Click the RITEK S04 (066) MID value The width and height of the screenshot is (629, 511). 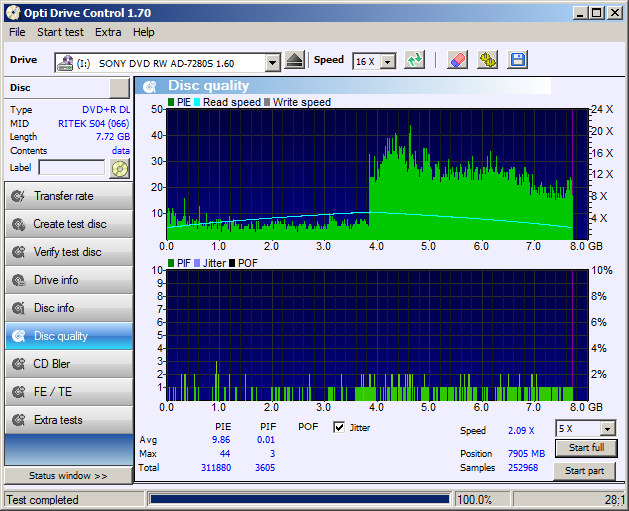coord(94,124)
